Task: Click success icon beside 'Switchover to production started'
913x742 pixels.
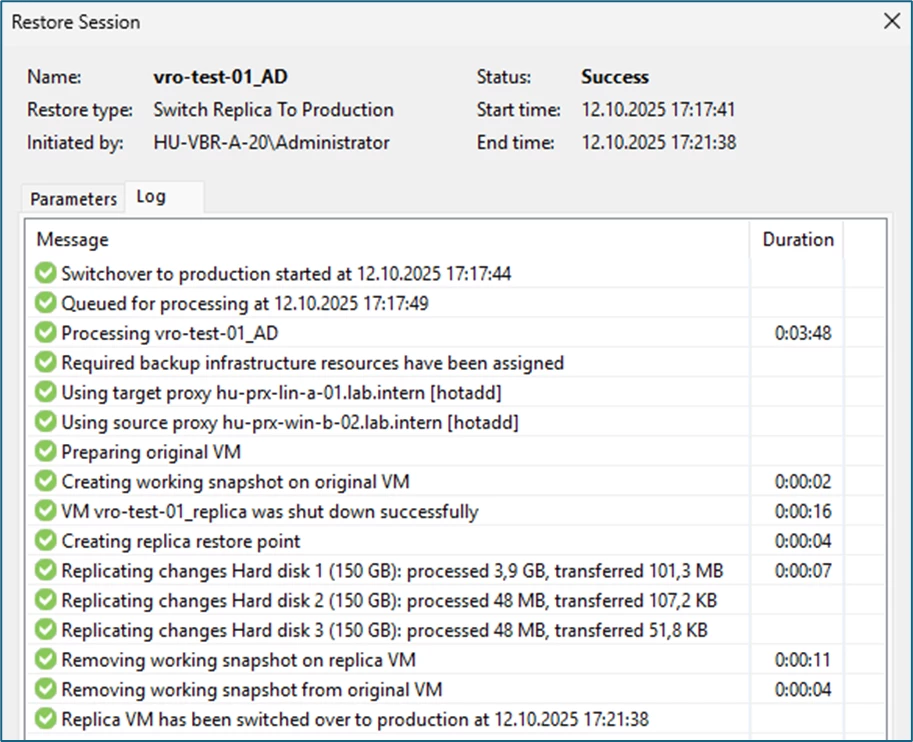Action: click(x=46, y=273)
